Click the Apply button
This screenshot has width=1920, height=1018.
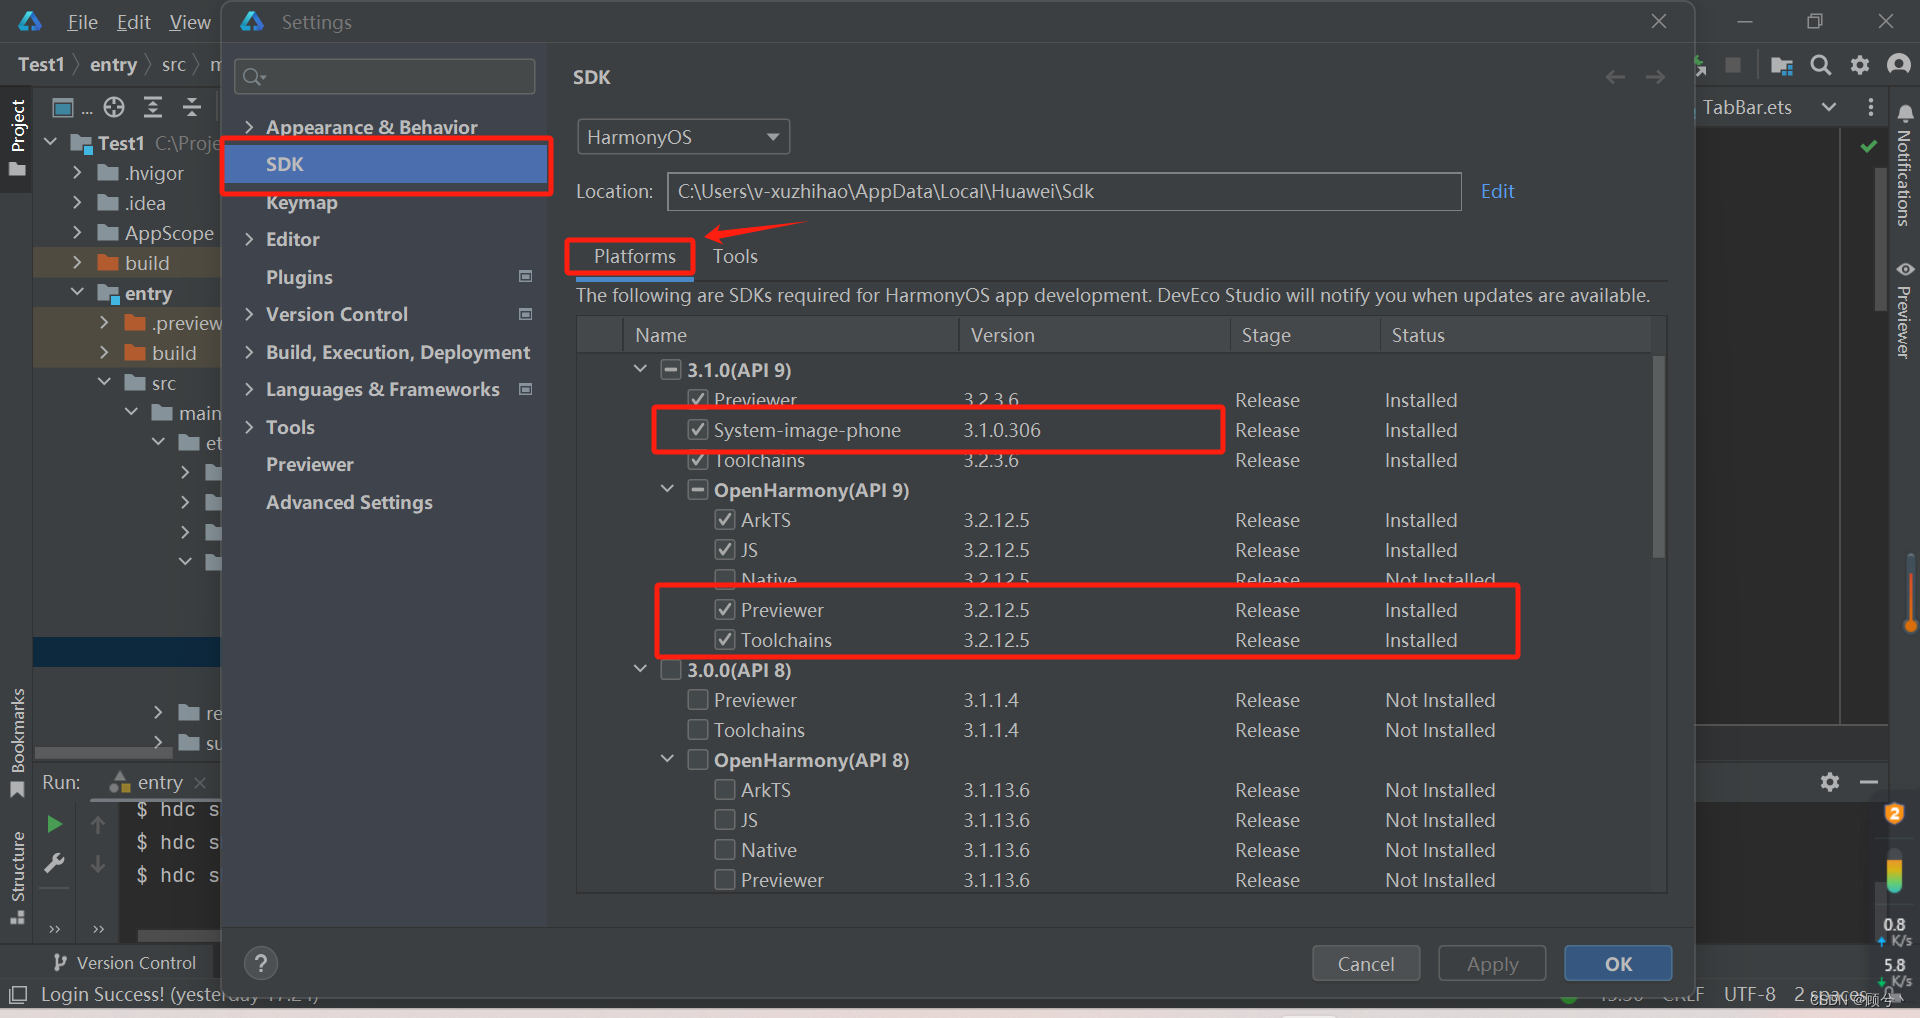[1492, 964]
